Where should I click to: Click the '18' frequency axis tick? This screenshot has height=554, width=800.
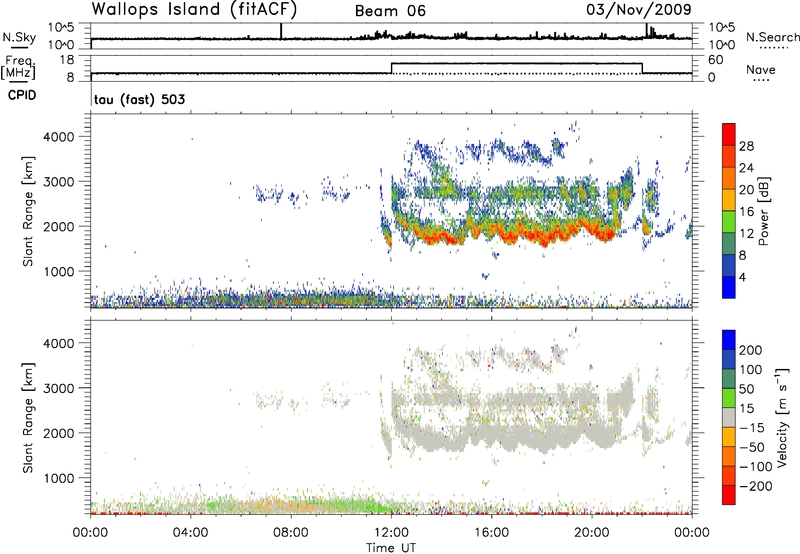point(67,60)
